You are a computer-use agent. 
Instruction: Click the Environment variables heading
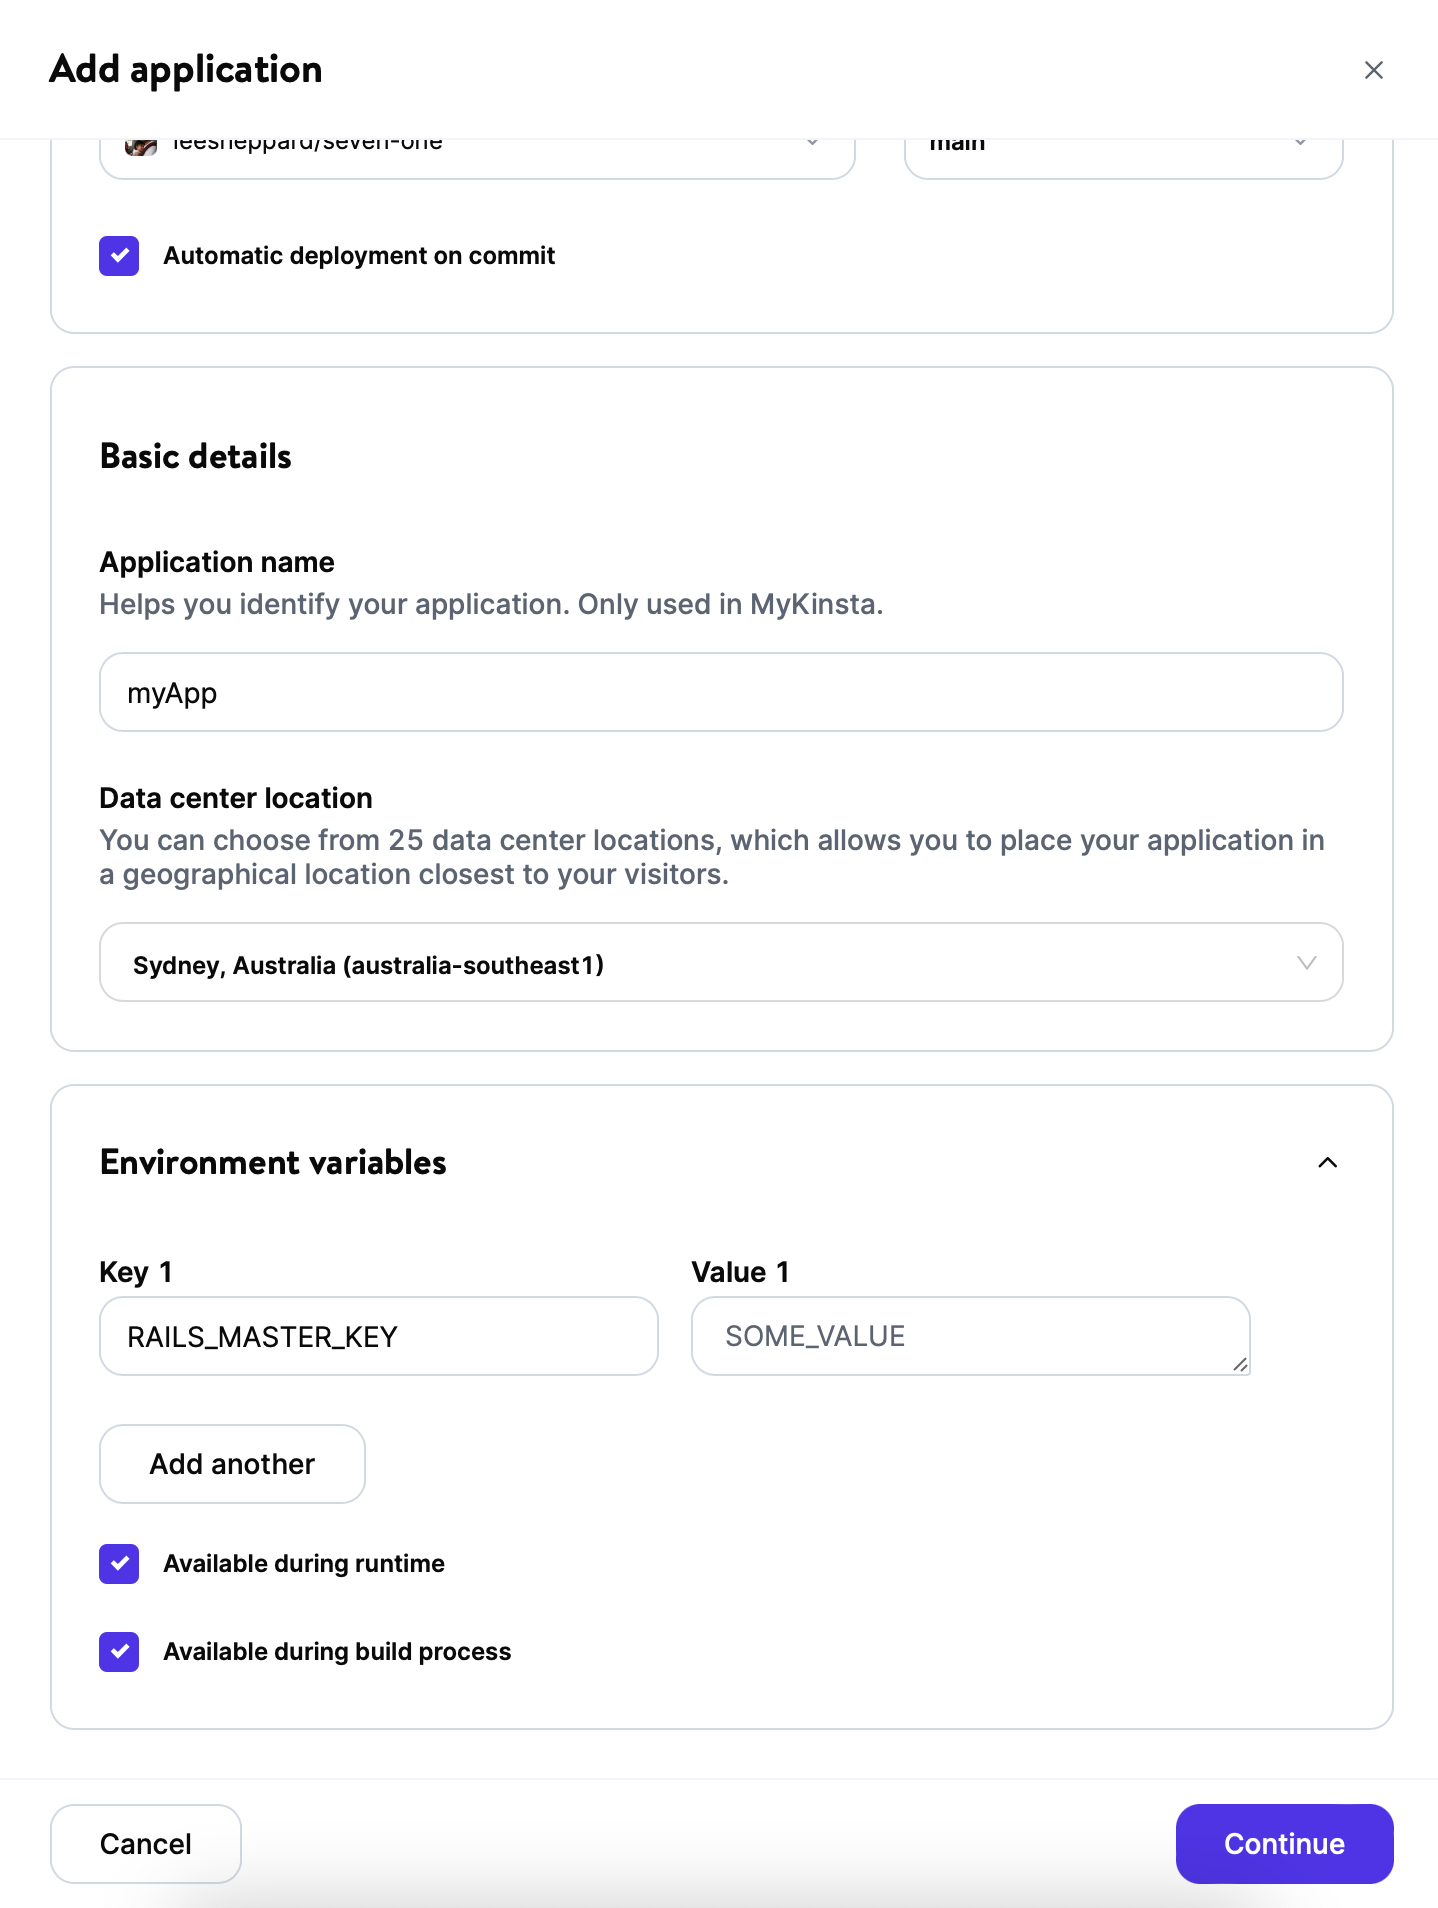point(273,1162)
